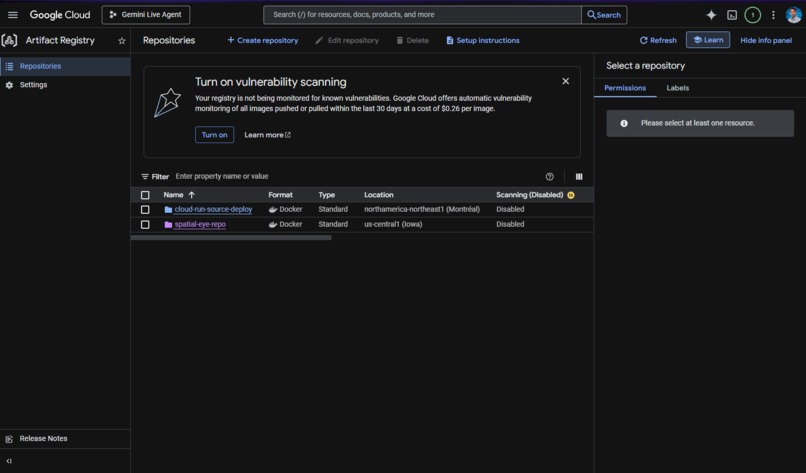Sort by the Location column header
Image resolution: width=806 pixels, height=473 pixels.
[379, 195]
